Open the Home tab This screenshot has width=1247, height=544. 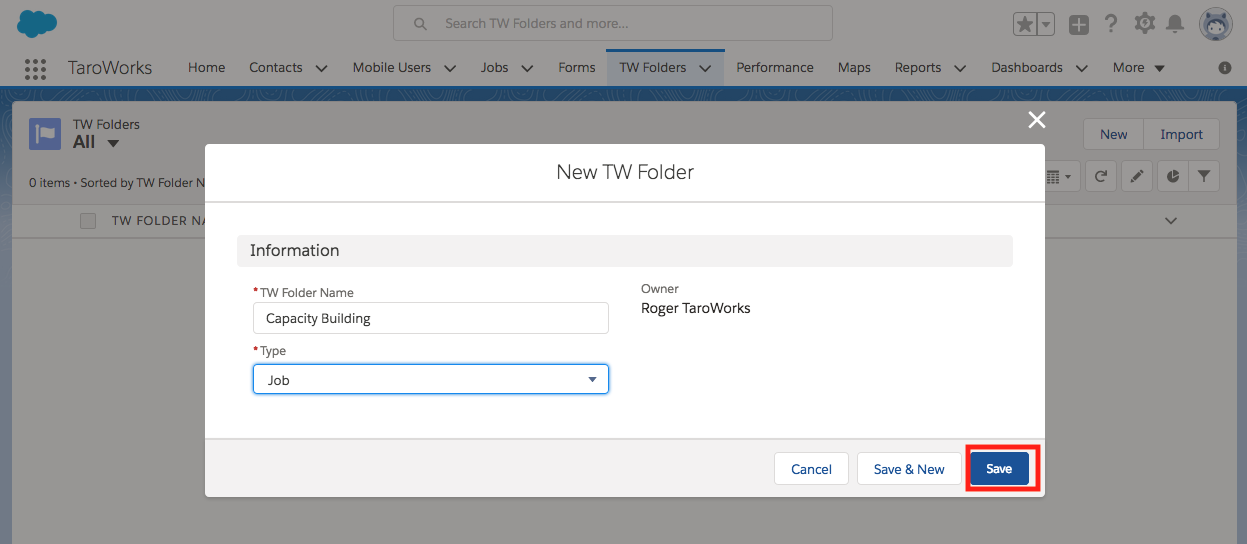tap(206, 68)
